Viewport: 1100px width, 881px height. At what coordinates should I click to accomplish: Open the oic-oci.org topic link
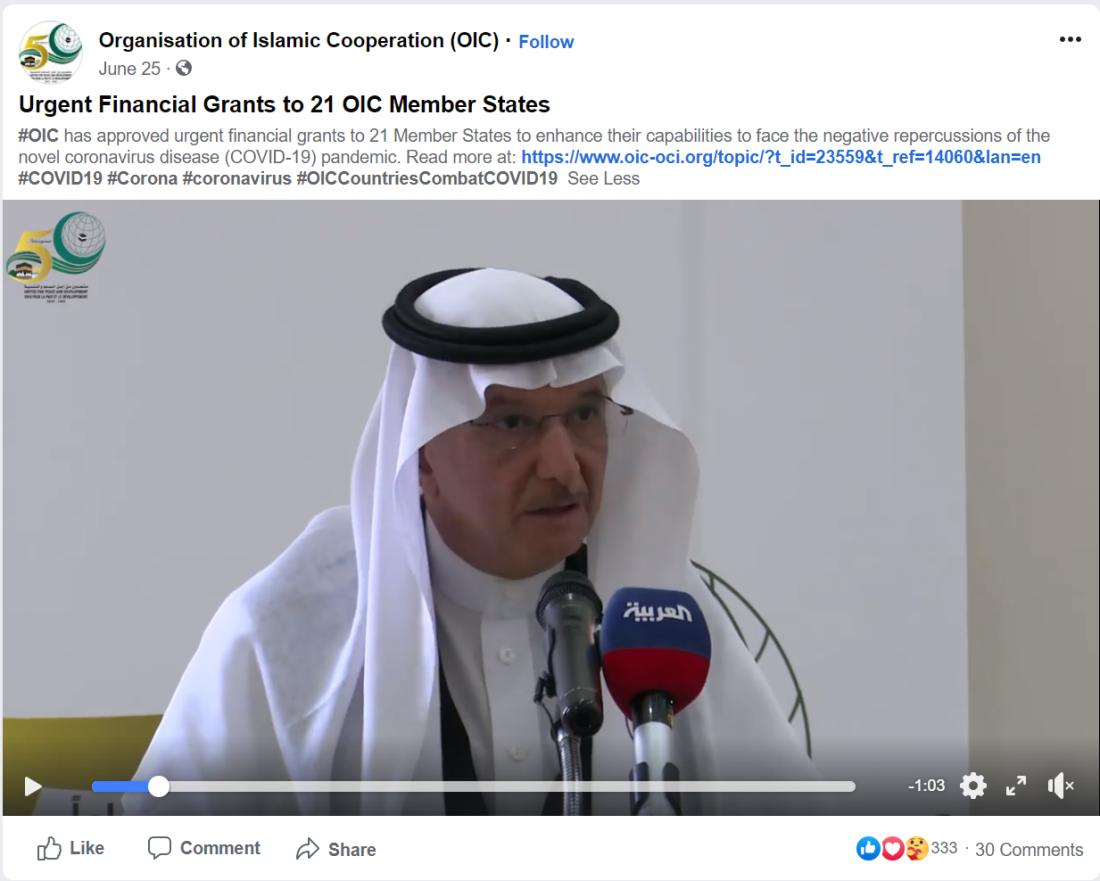pos(781,157)
